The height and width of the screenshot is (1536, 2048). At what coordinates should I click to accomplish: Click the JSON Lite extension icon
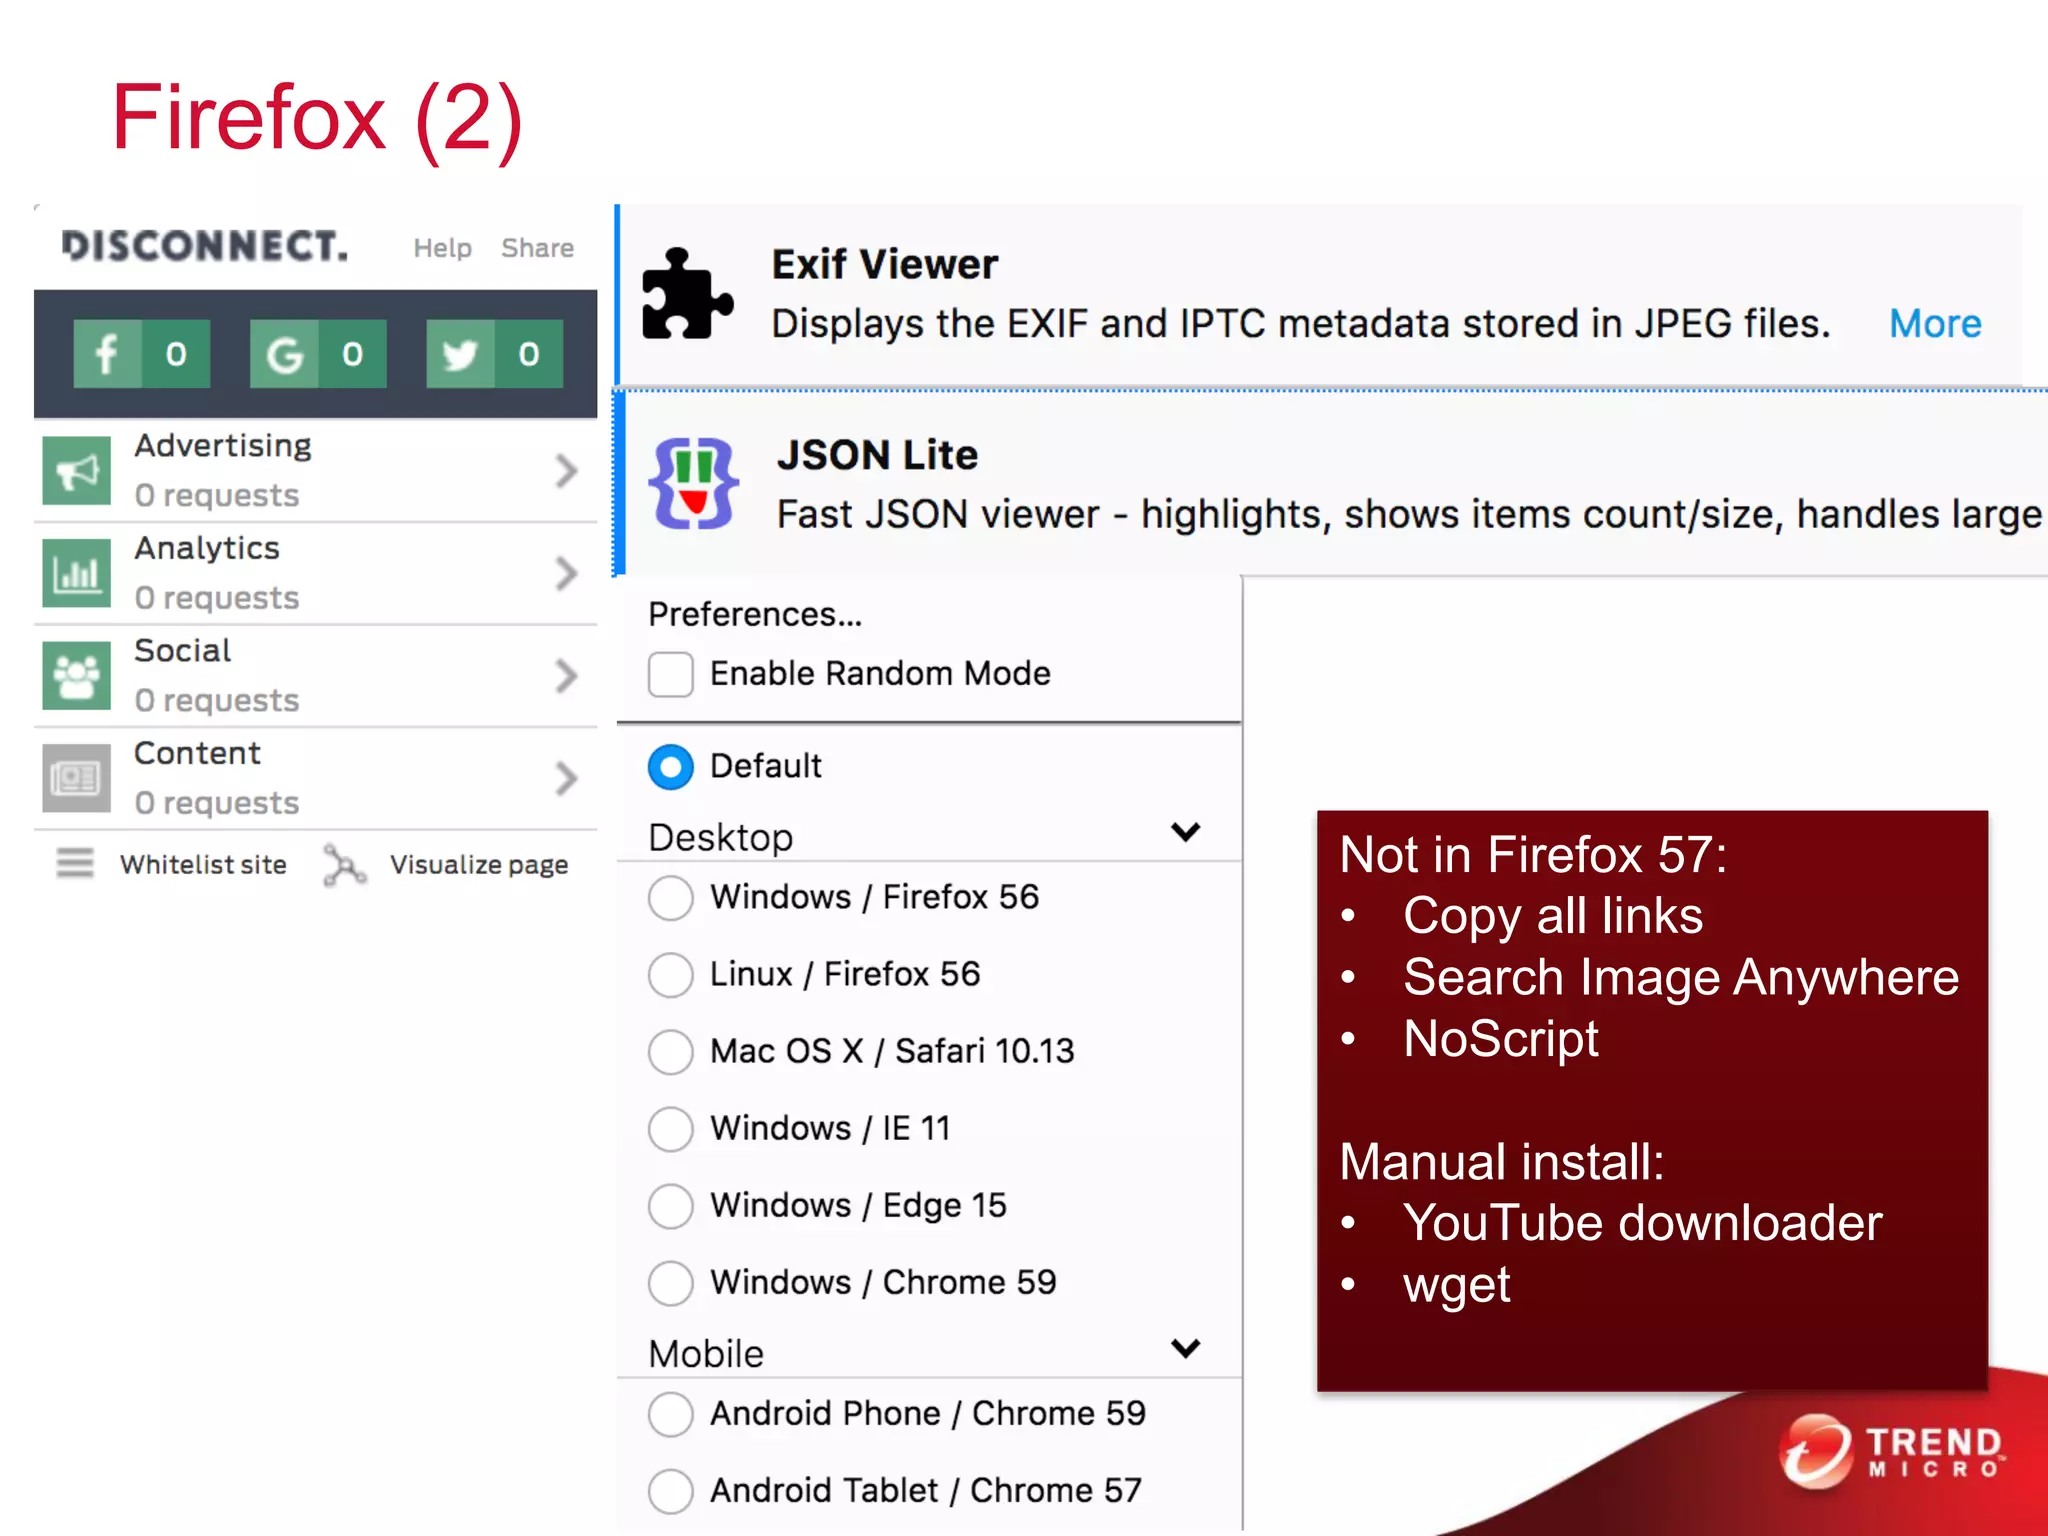coord(694,484)
